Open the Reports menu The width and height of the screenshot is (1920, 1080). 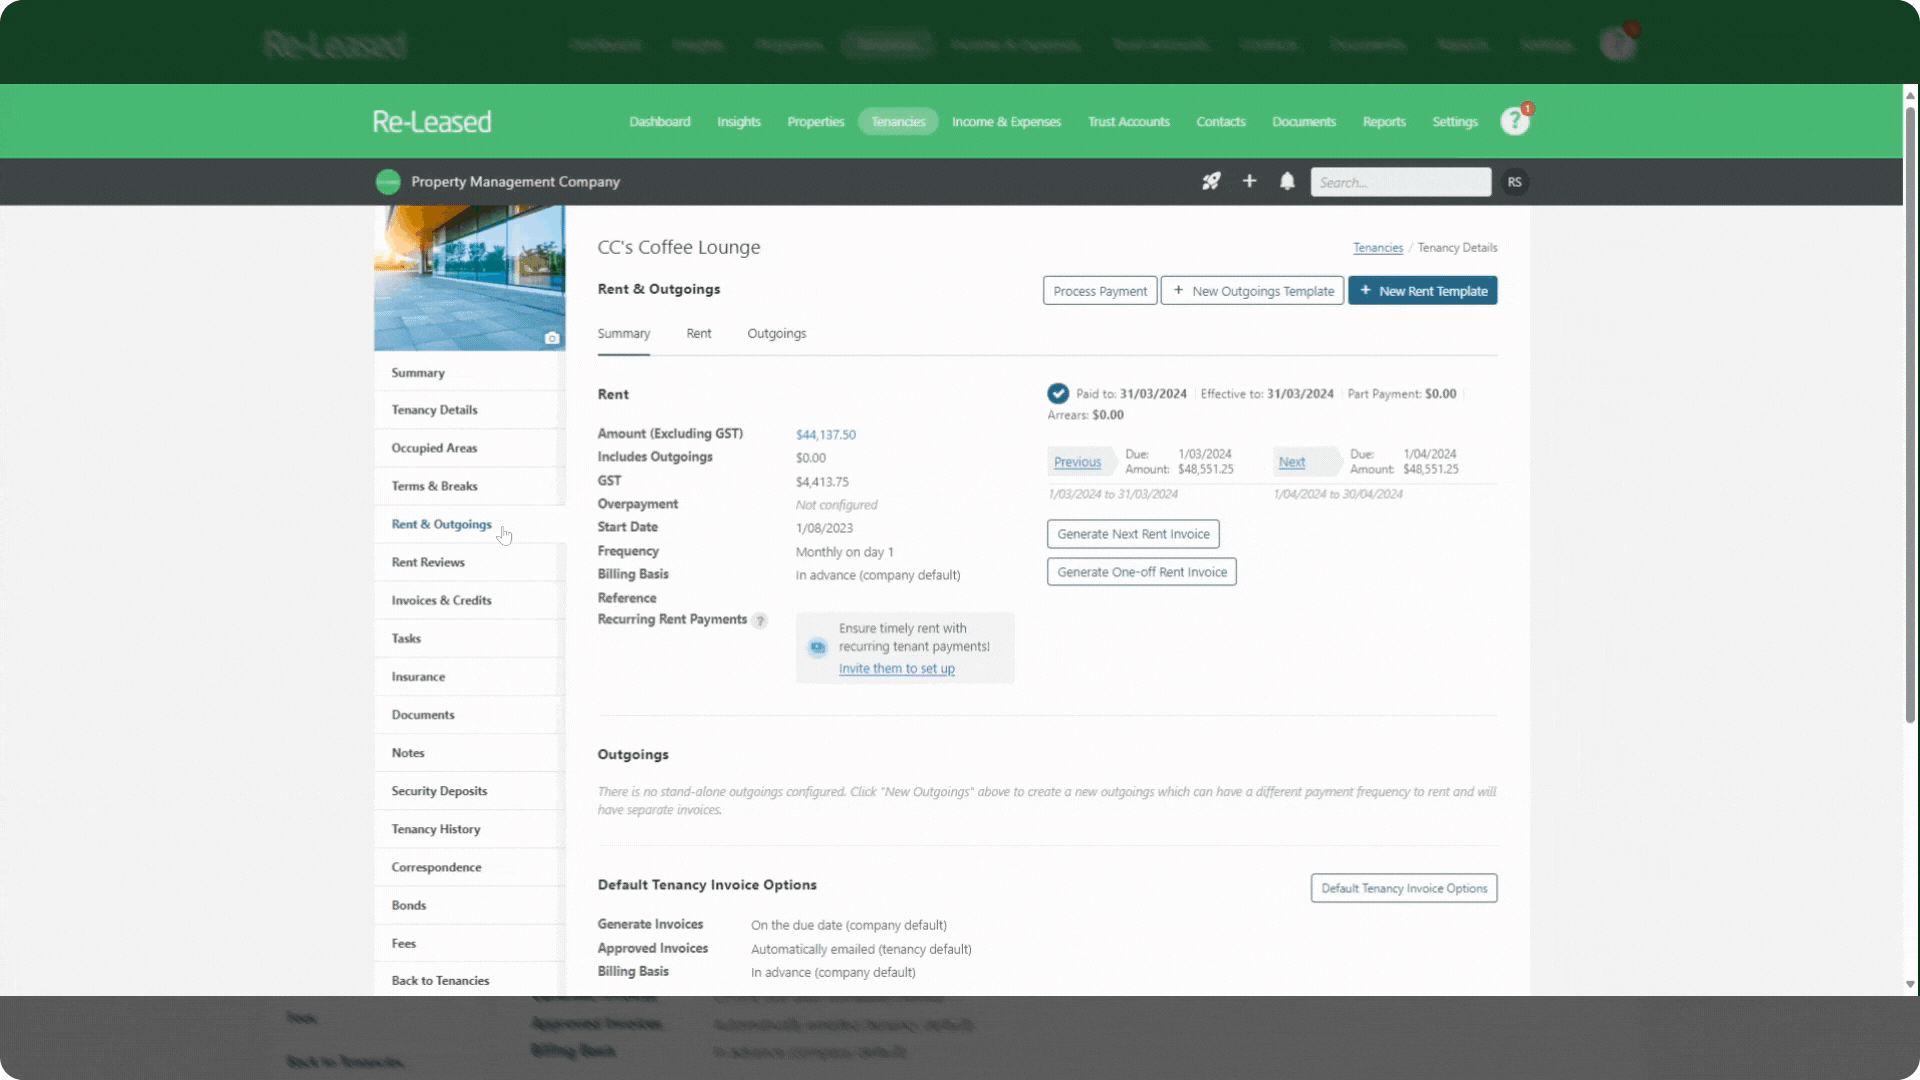pyautogui.click(x=1384, y=122)
